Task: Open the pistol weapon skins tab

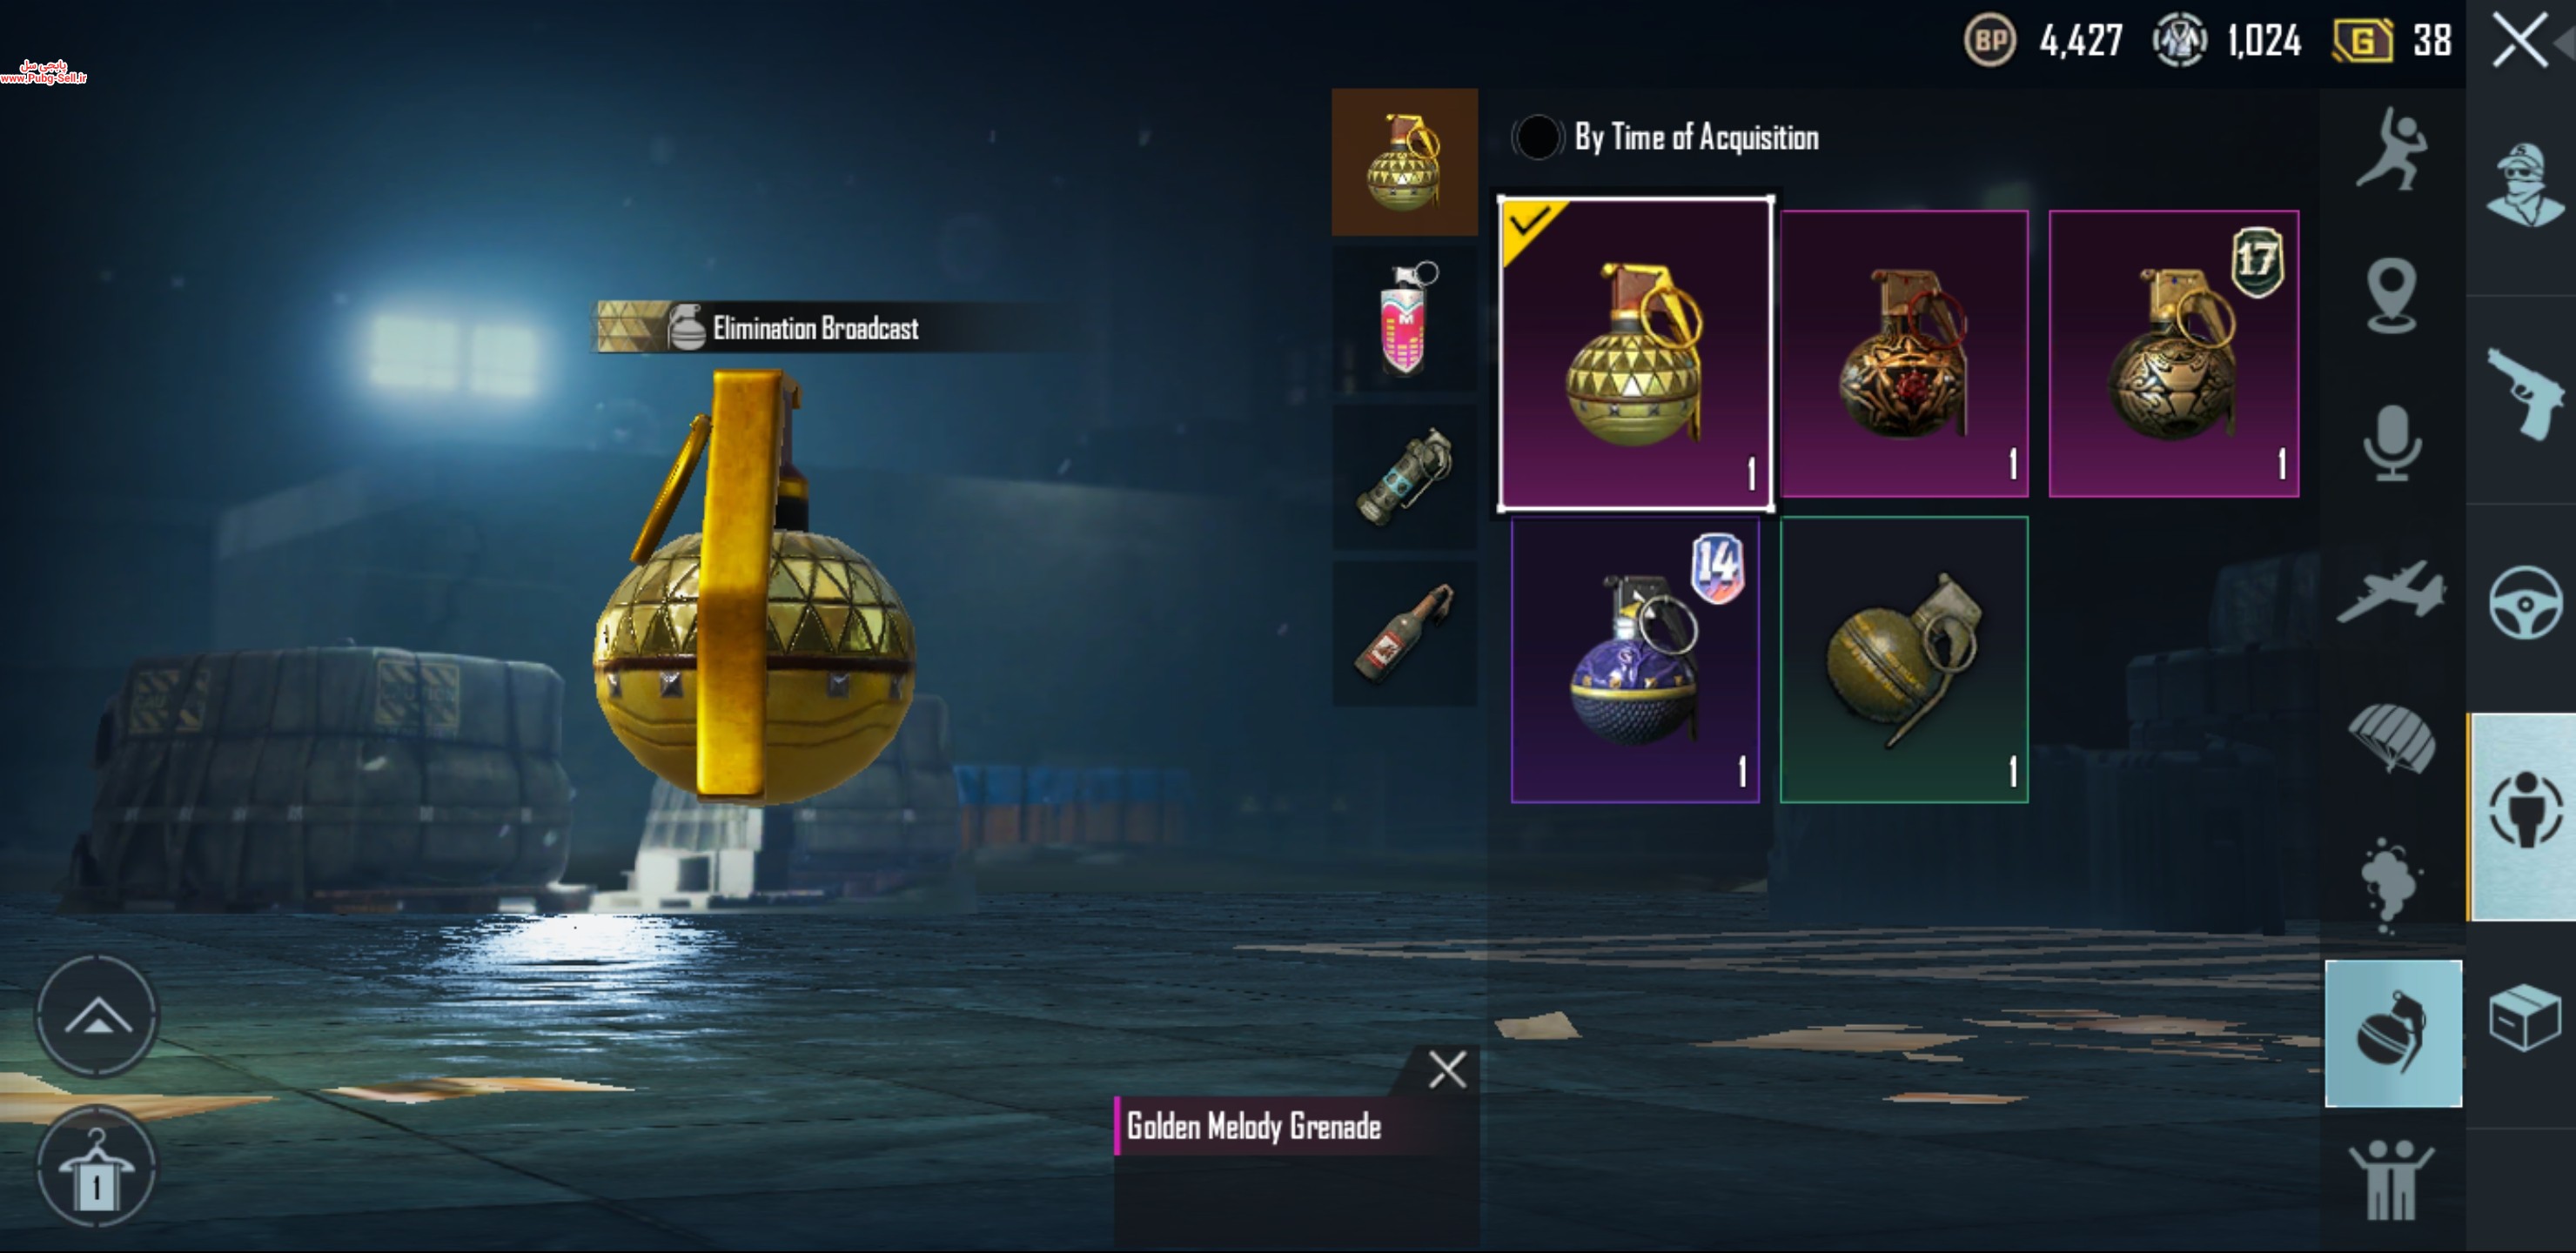Action: click(x=2524, y=394)
